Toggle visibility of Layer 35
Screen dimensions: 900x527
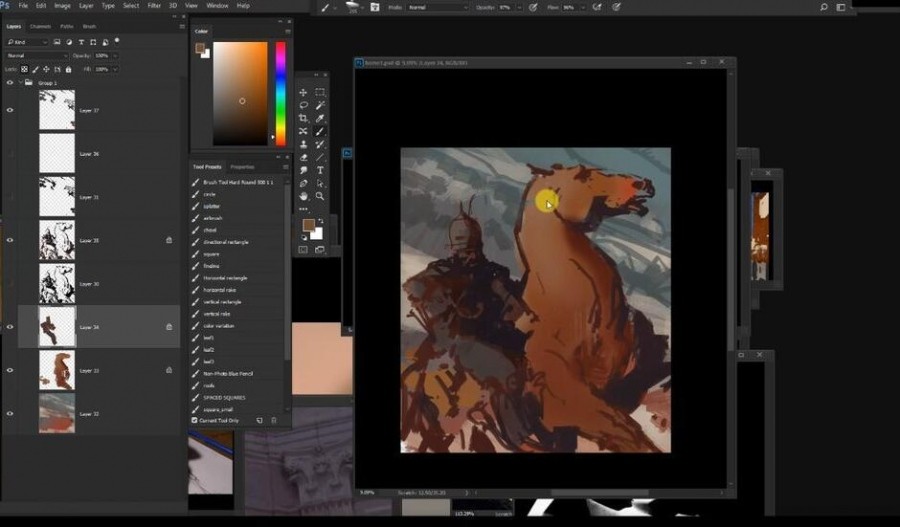click(x=10, y=241)
